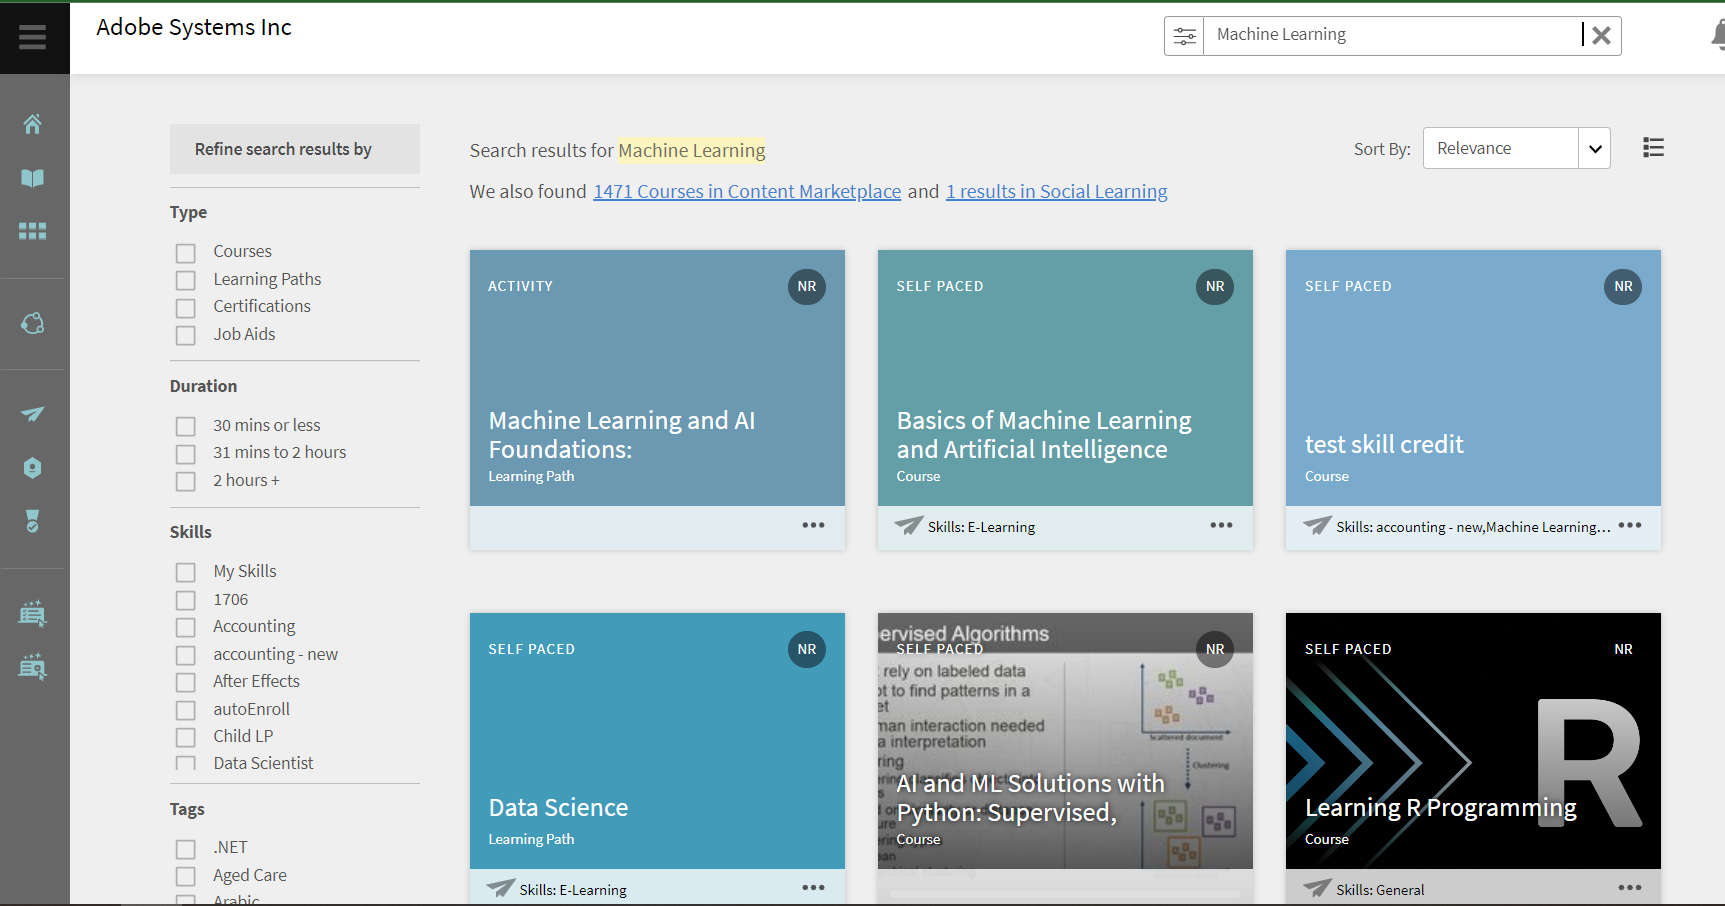
Task: Switch to list view beside Sort By
Action: pos(1653,147)
